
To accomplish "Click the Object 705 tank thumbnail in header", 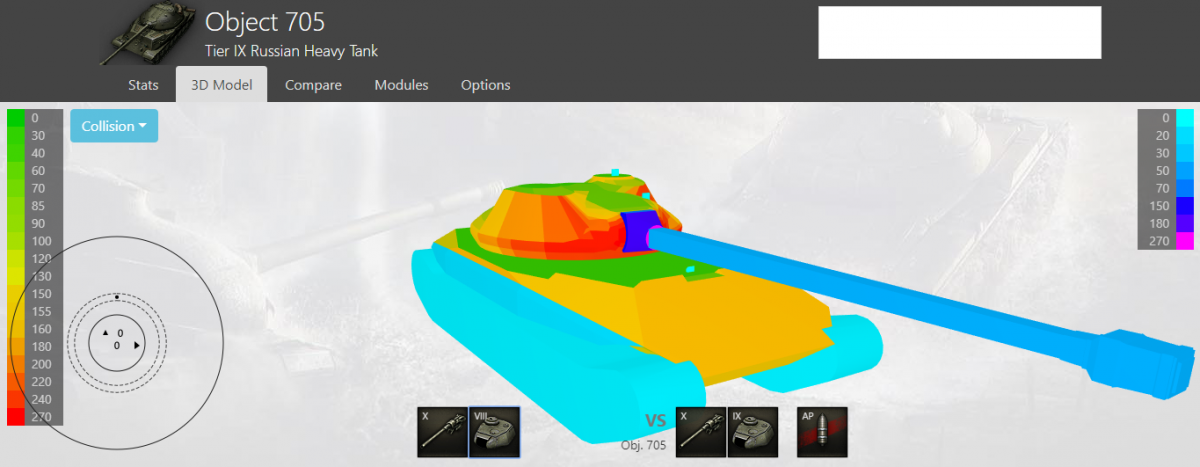I will tap(151, 33).
